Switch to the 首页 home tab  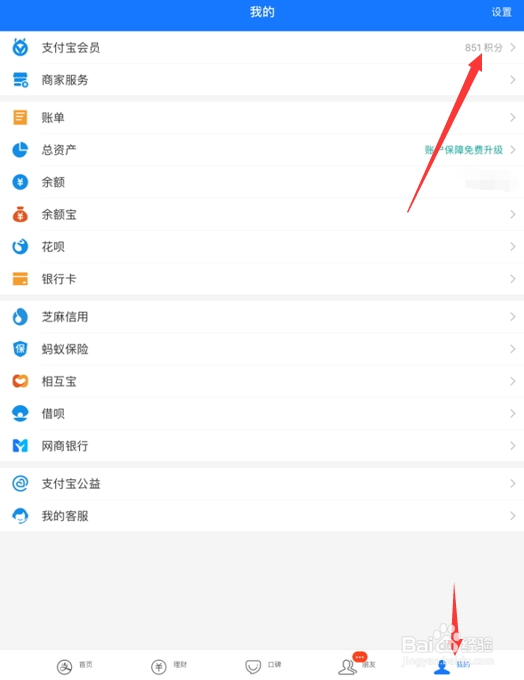[x=75, y=666]
